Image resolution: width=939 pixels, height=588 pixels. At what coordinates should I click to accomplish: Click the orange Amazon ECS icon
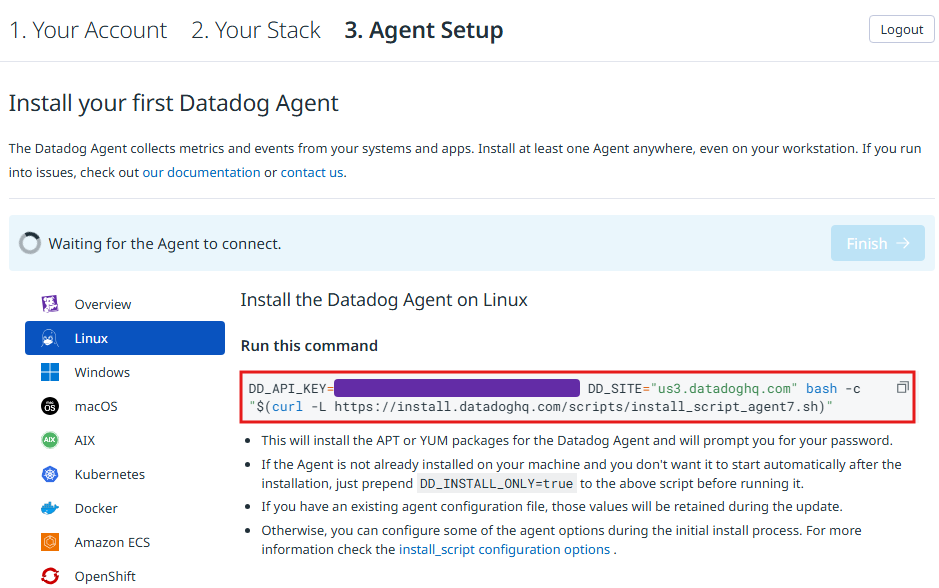(50, 542)
